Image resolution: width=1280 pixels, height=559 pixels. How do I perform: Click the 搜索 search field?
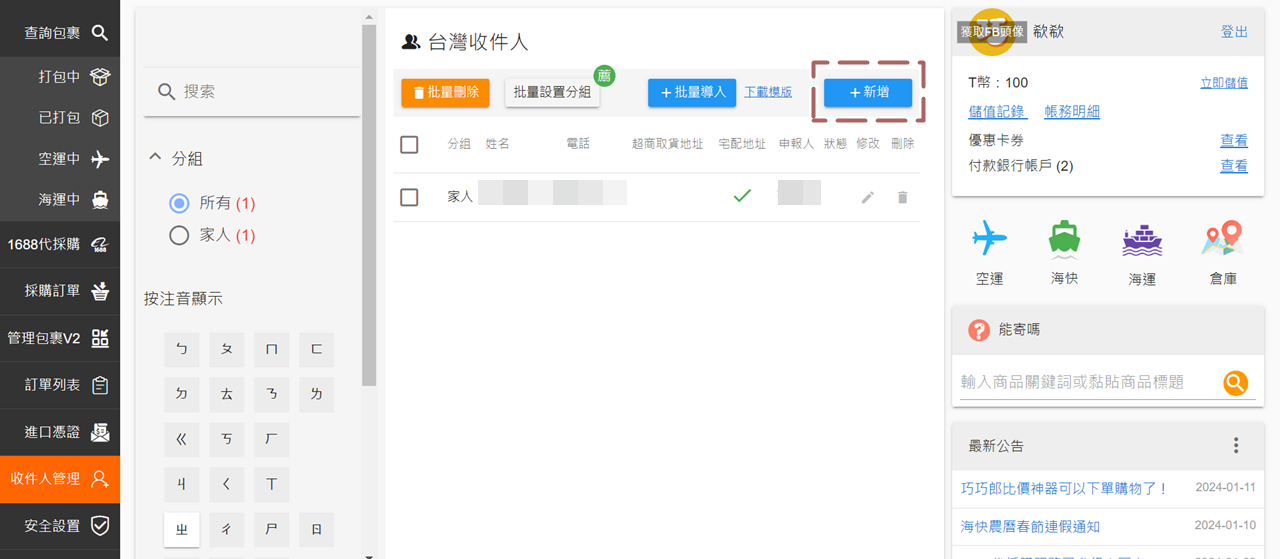coord(252,92)
